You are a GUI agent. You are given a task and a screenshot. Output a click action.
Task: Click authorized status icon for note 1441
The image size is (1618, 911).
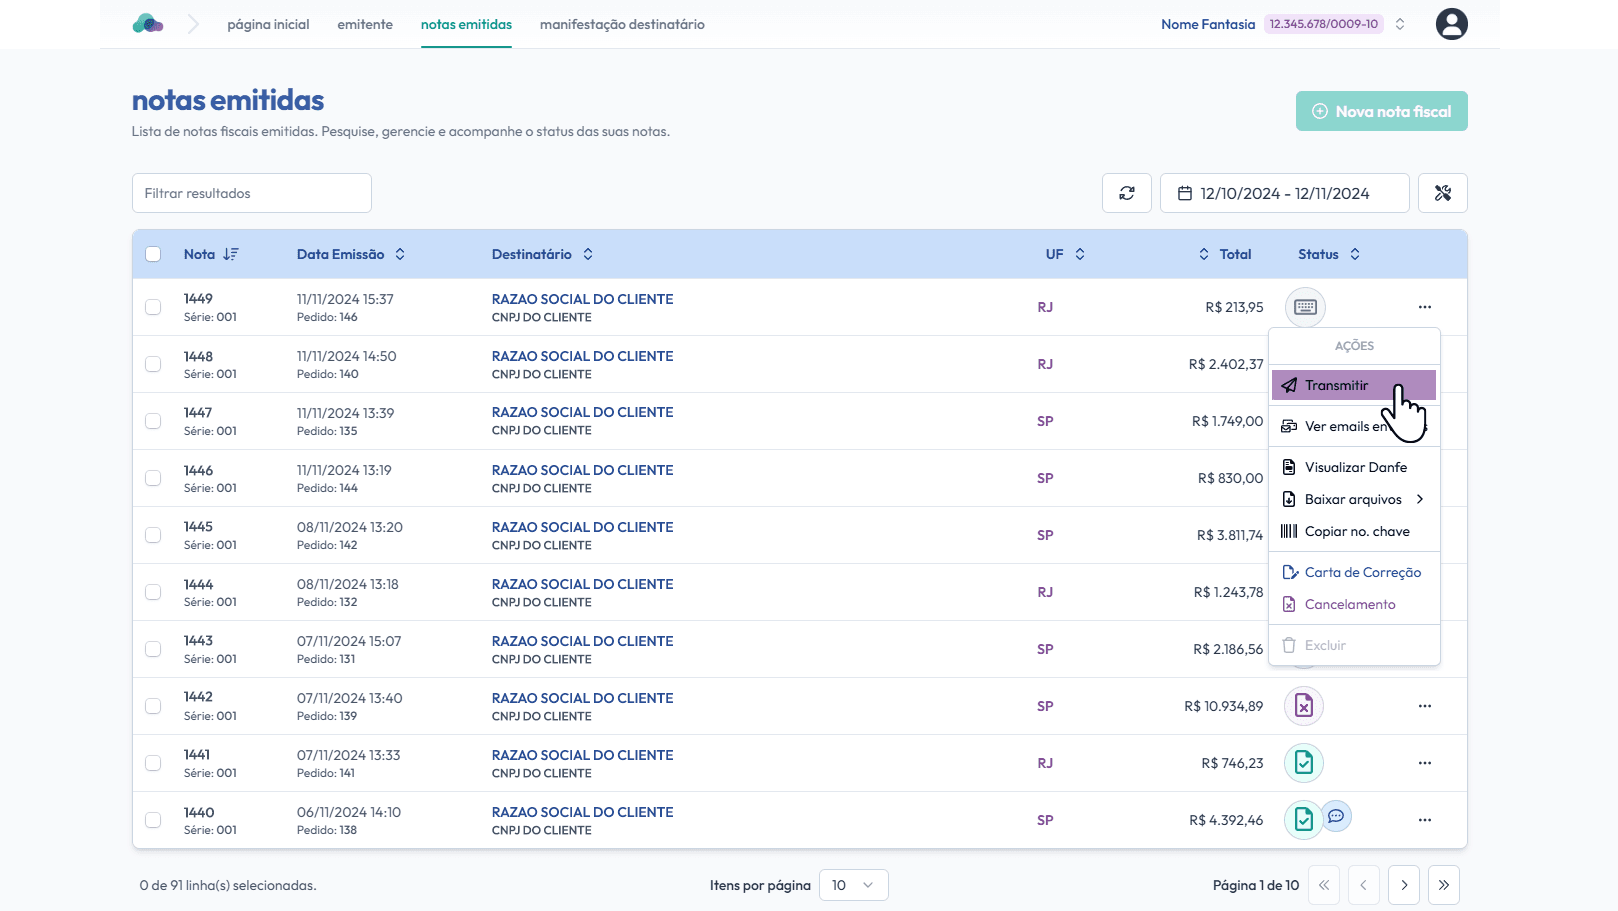tap(1304, 763)
